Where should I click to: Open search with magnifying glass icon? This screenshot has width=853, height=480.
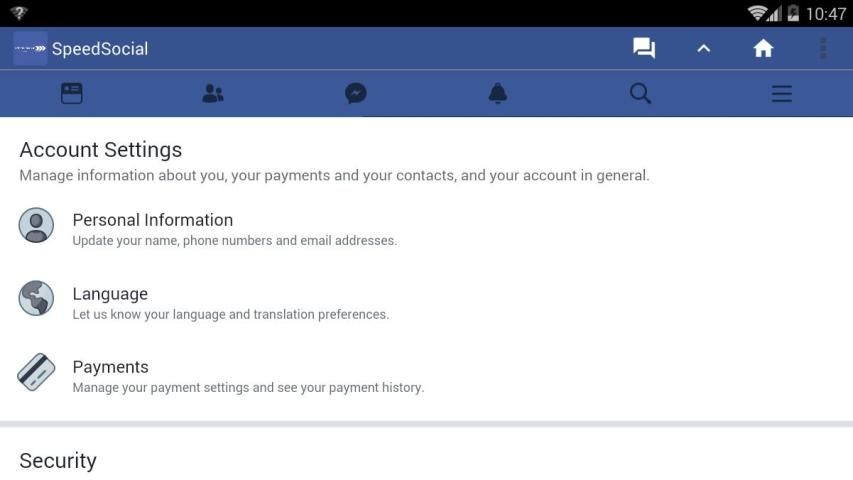(x=640, y=94)
